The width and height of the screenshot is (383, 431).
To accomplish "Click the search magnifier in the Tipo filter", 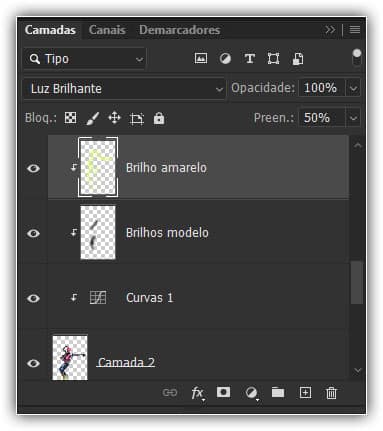I will (34, 59).
